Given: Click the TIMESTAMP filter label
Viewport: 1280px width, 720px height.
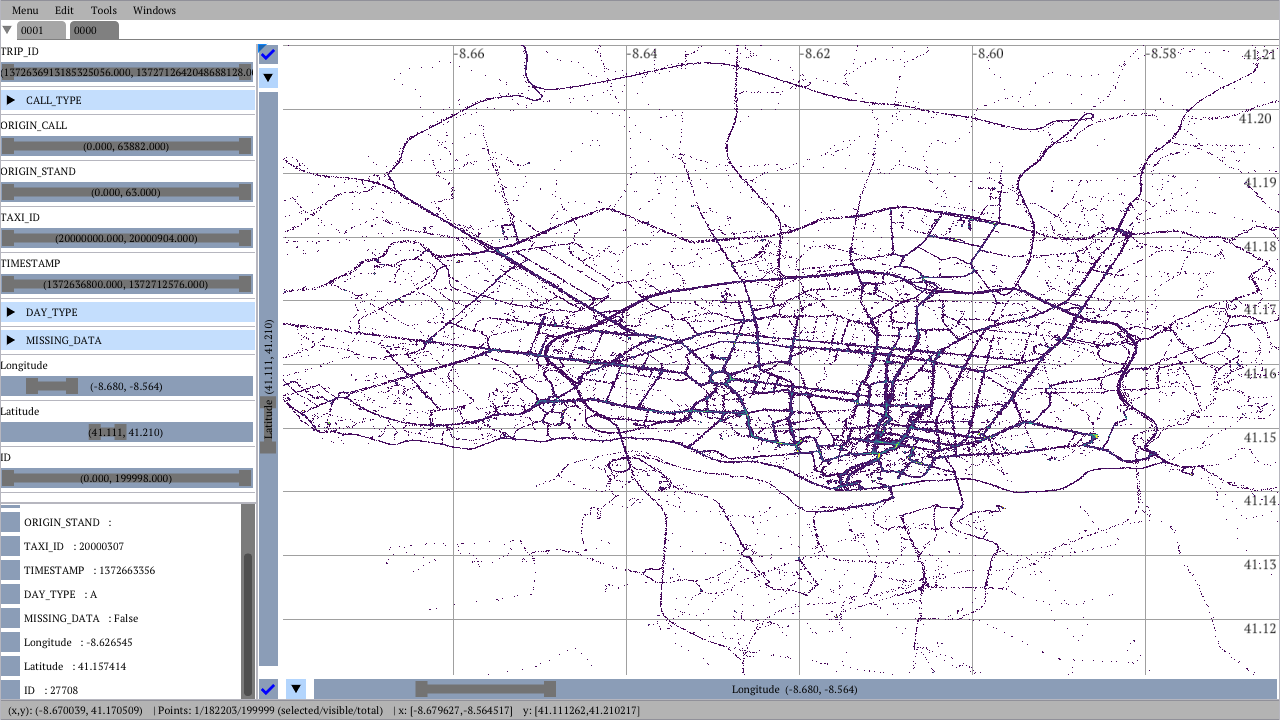Looking at the screenshot, I should coord(30,263).
